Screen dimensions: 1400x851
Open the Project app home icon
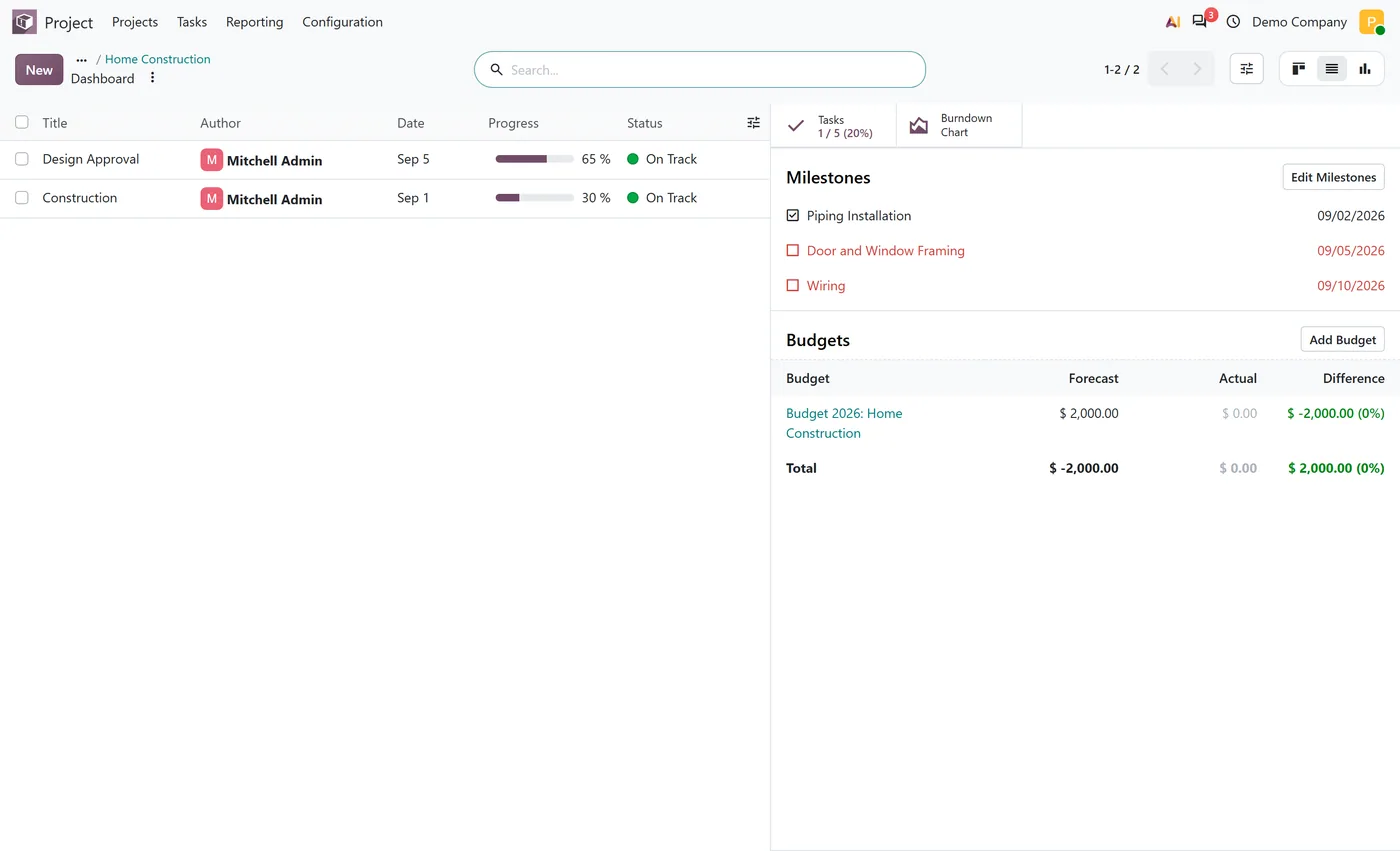[x=24, y=21]
